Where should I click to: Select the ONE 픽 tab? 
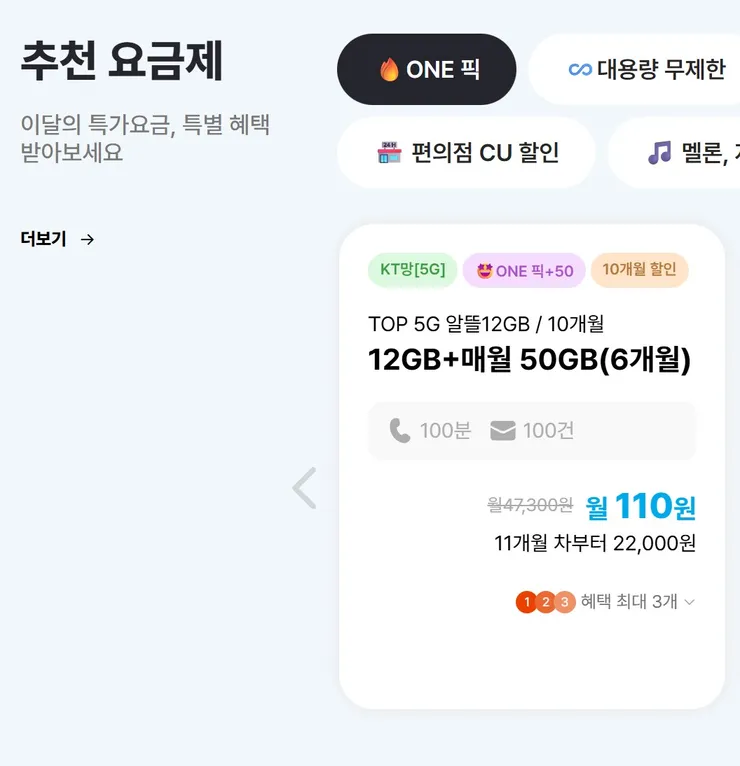click(427, 70)
